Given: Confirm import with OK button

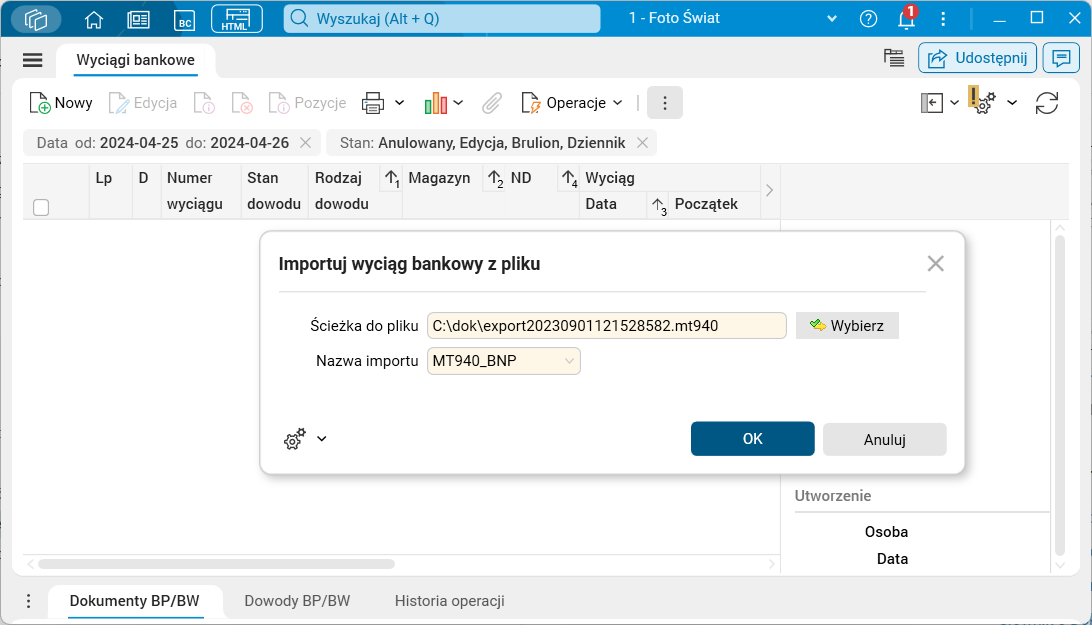Looking at the screenshot, I should point(752,439).
